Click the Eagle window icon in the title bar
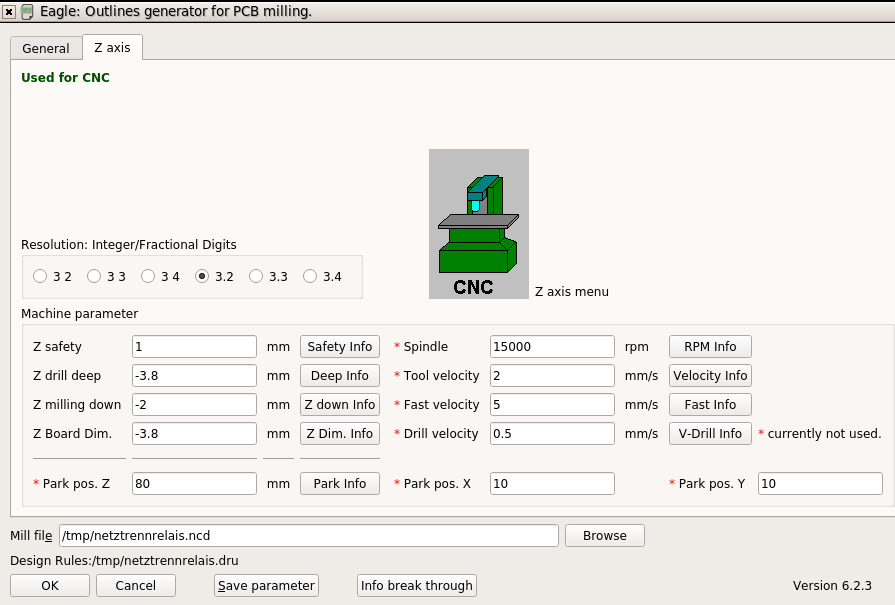895x605 pixels. tap(27, 11)
